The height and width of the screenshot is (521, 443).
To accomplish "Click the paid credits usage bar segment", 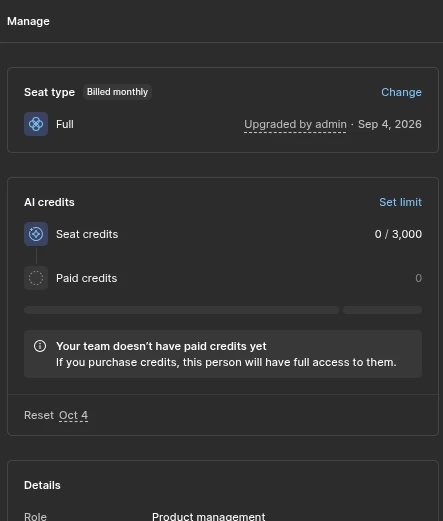I will click(382, 310).
